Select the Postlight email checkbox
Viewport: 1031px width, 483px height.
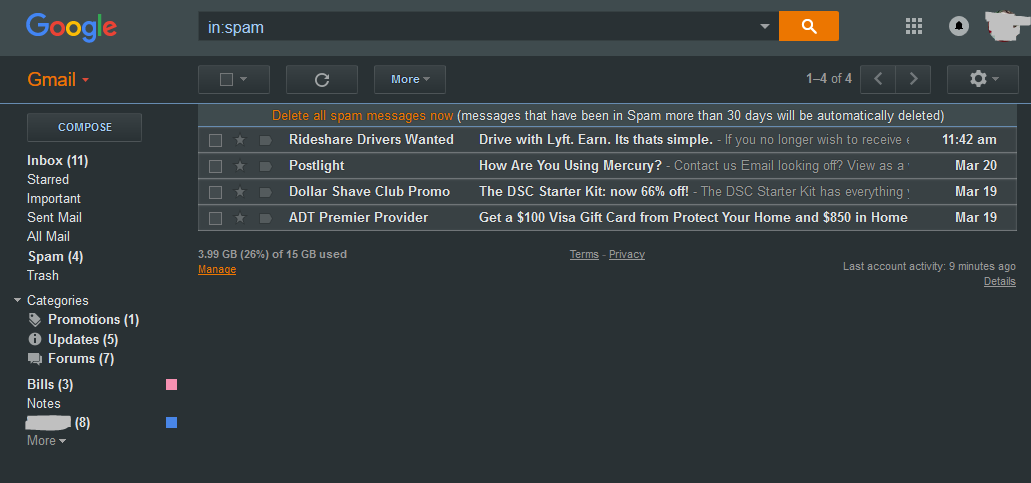click(x=215, y=166)
